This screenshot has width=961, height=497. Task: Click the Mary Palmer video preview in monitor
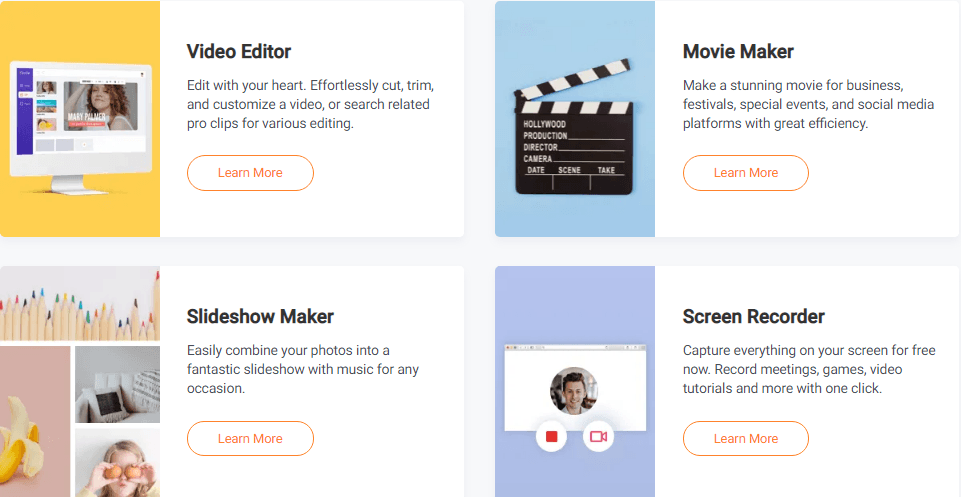click(101, 106)
